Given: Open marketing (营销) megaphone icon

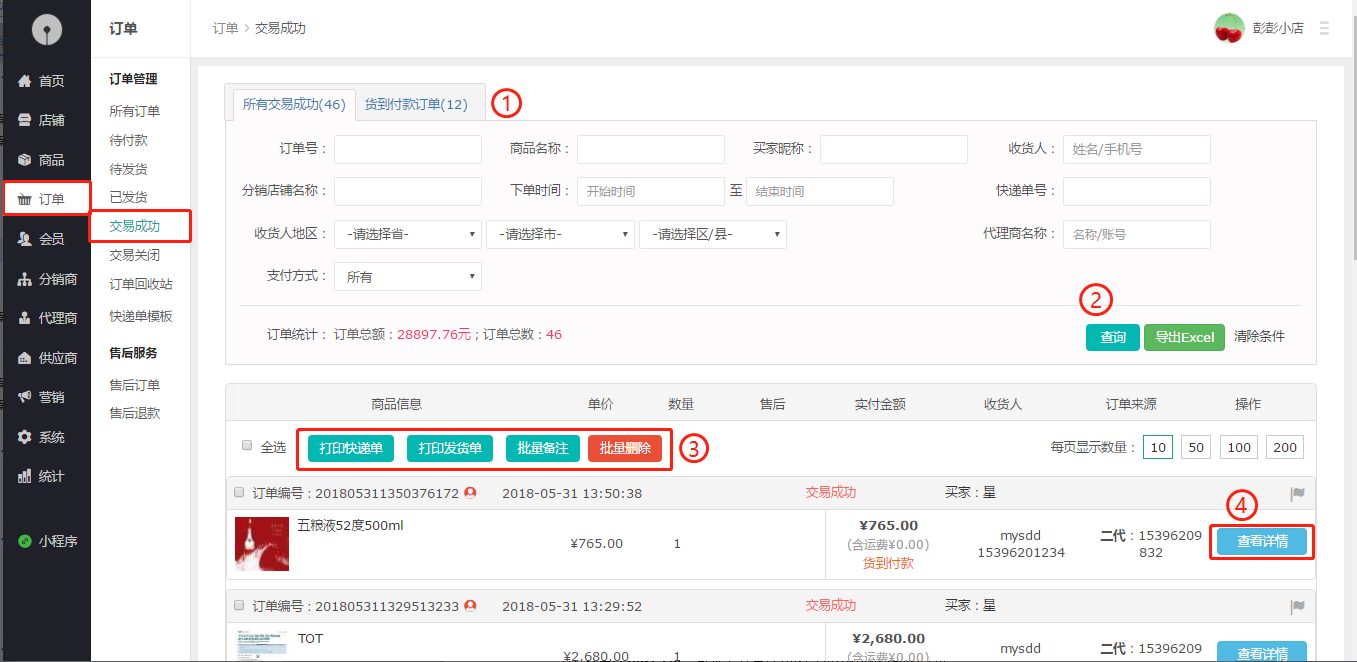Looking at the screenshot, I should [25, 397].
